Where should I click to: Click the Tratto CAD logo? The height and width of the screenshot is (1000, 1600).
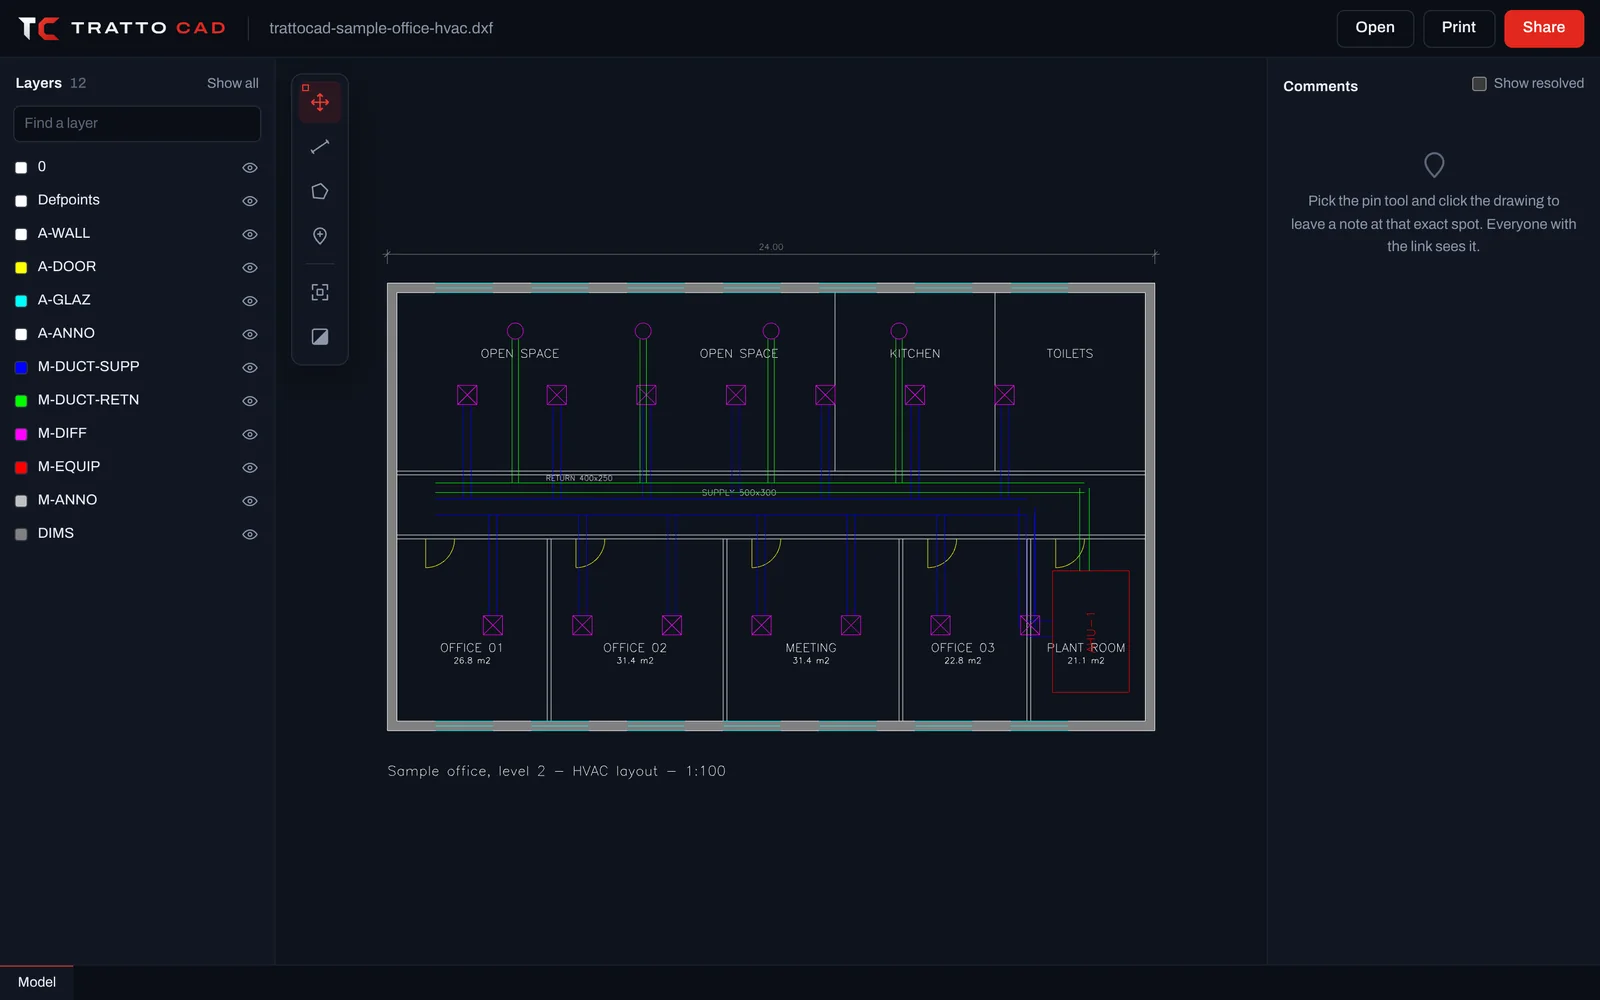(122, 28)
